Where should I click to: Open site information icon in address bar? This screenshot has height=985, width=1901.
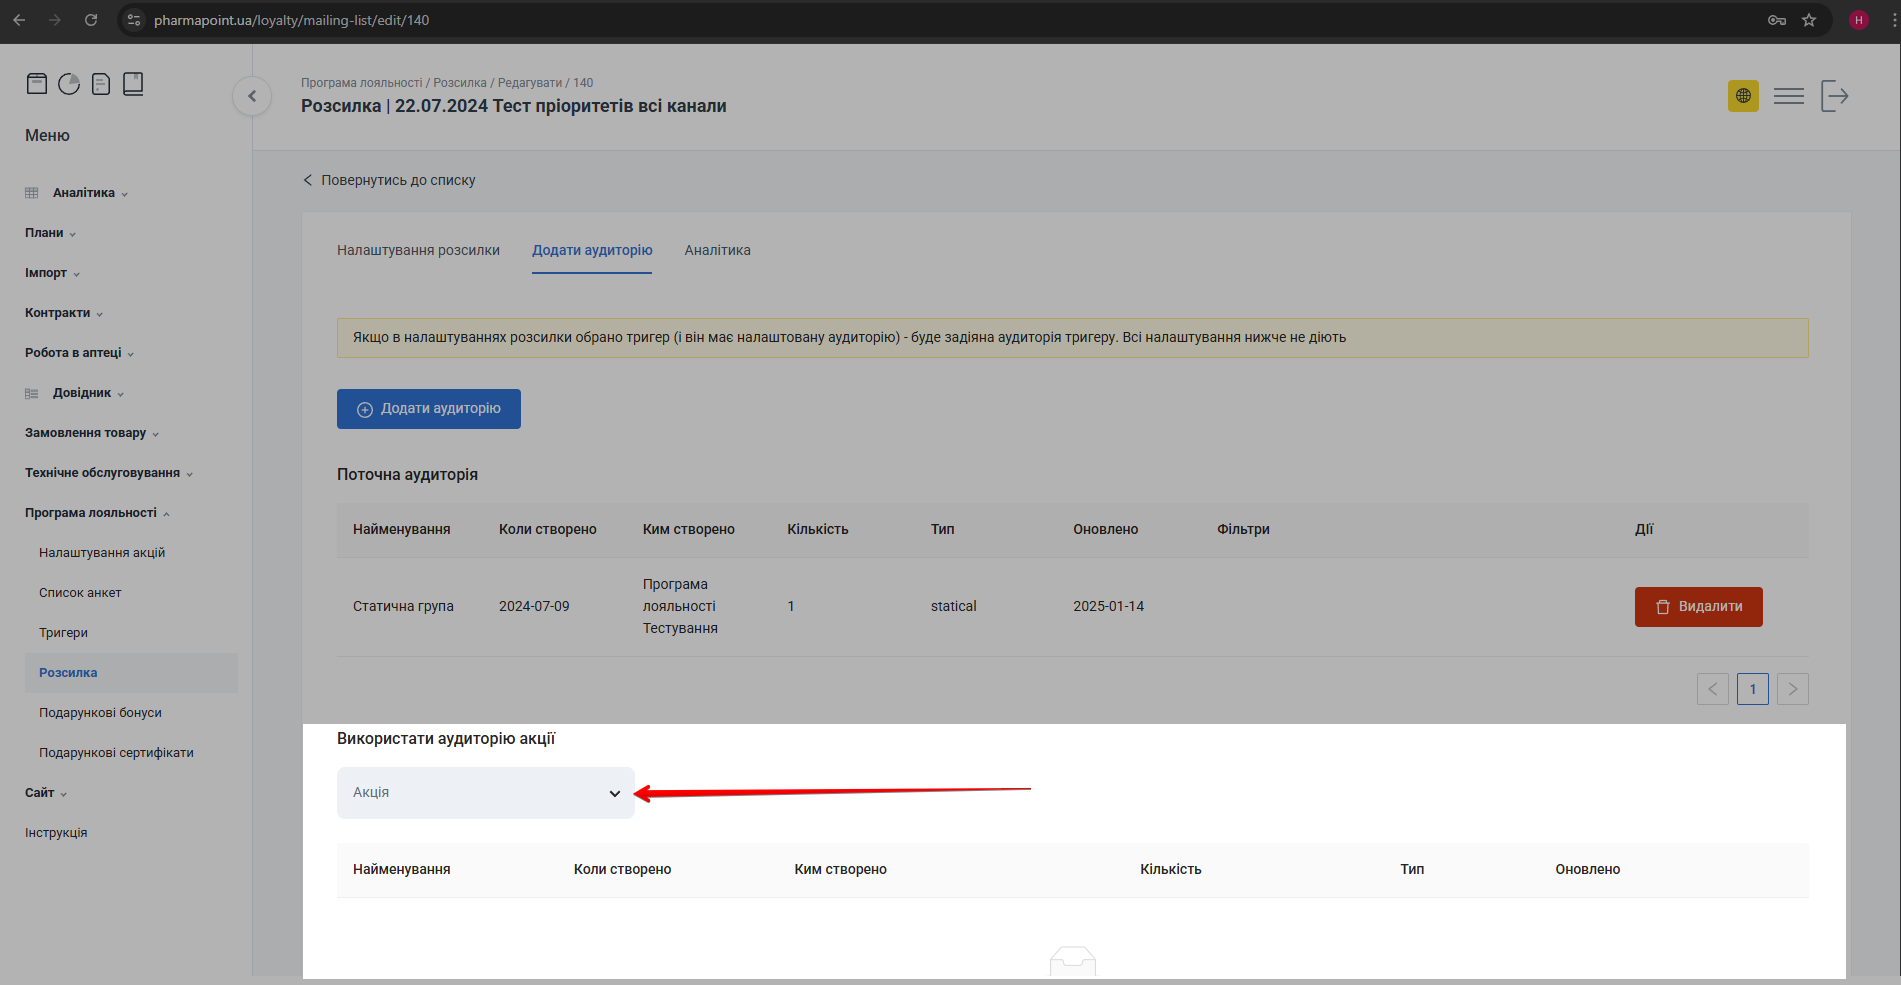click(x=134, y=20)
